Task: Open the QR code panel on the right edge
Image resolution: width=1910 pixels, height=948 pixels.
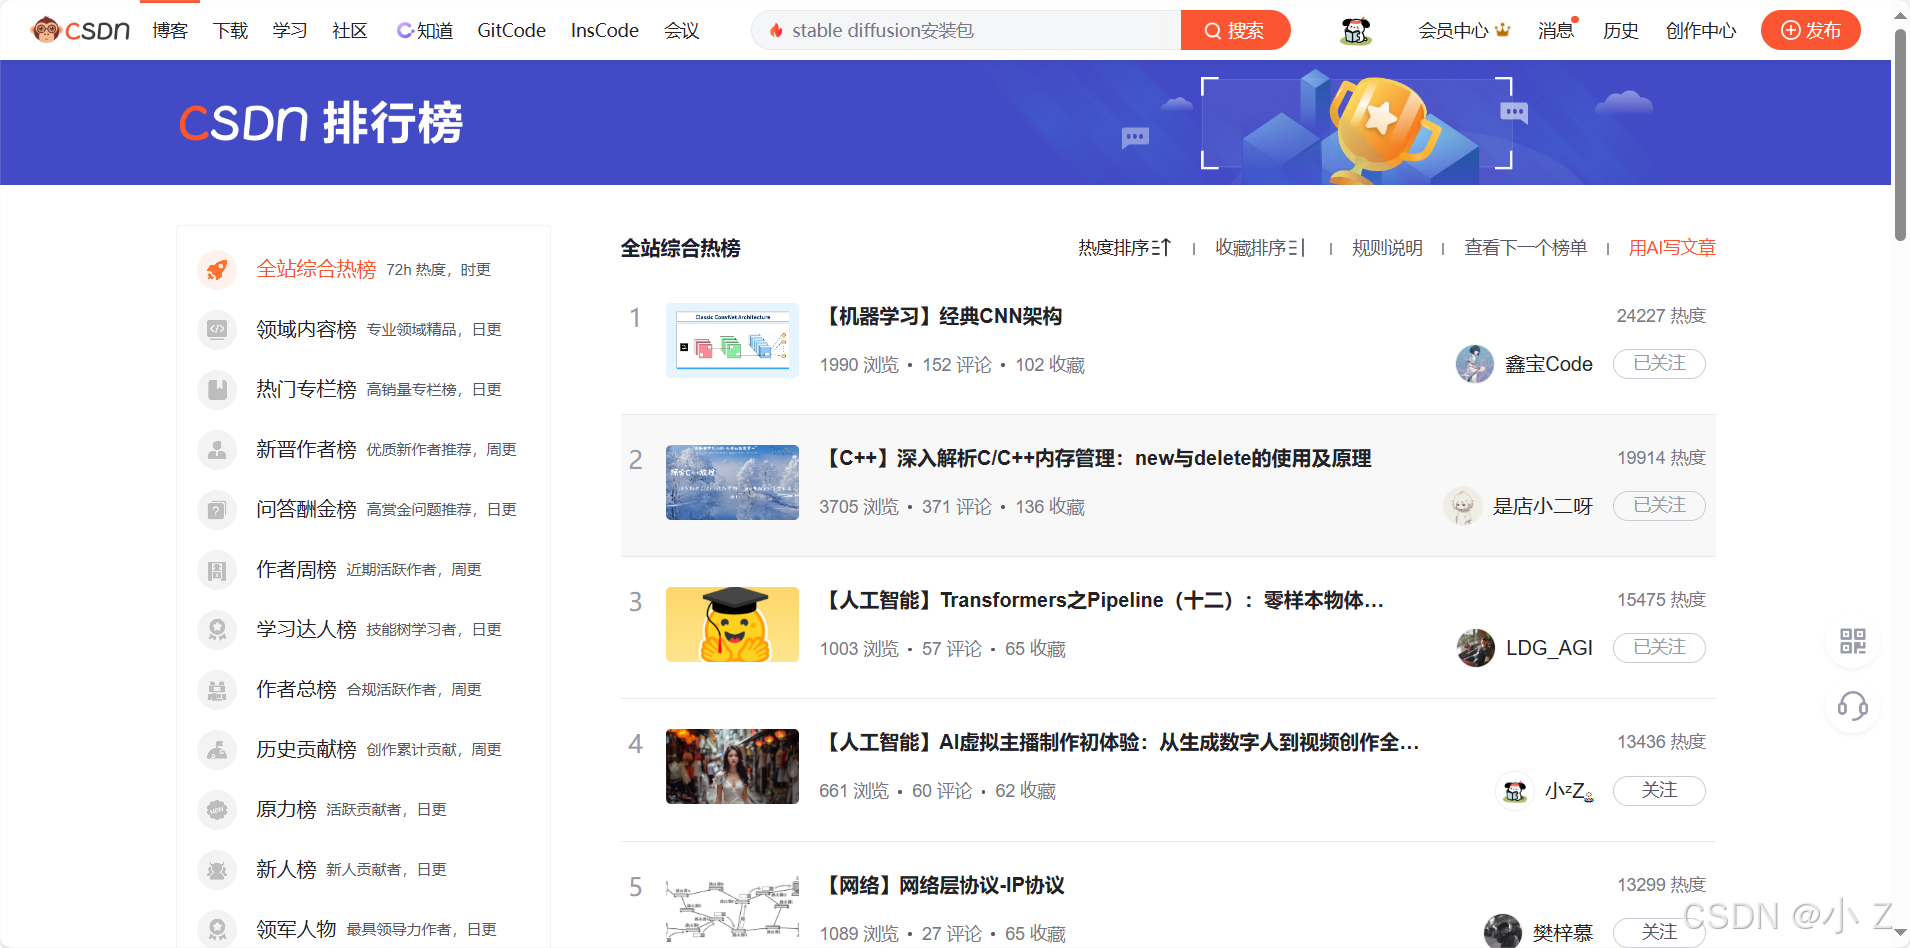Action: [1852, 641]
